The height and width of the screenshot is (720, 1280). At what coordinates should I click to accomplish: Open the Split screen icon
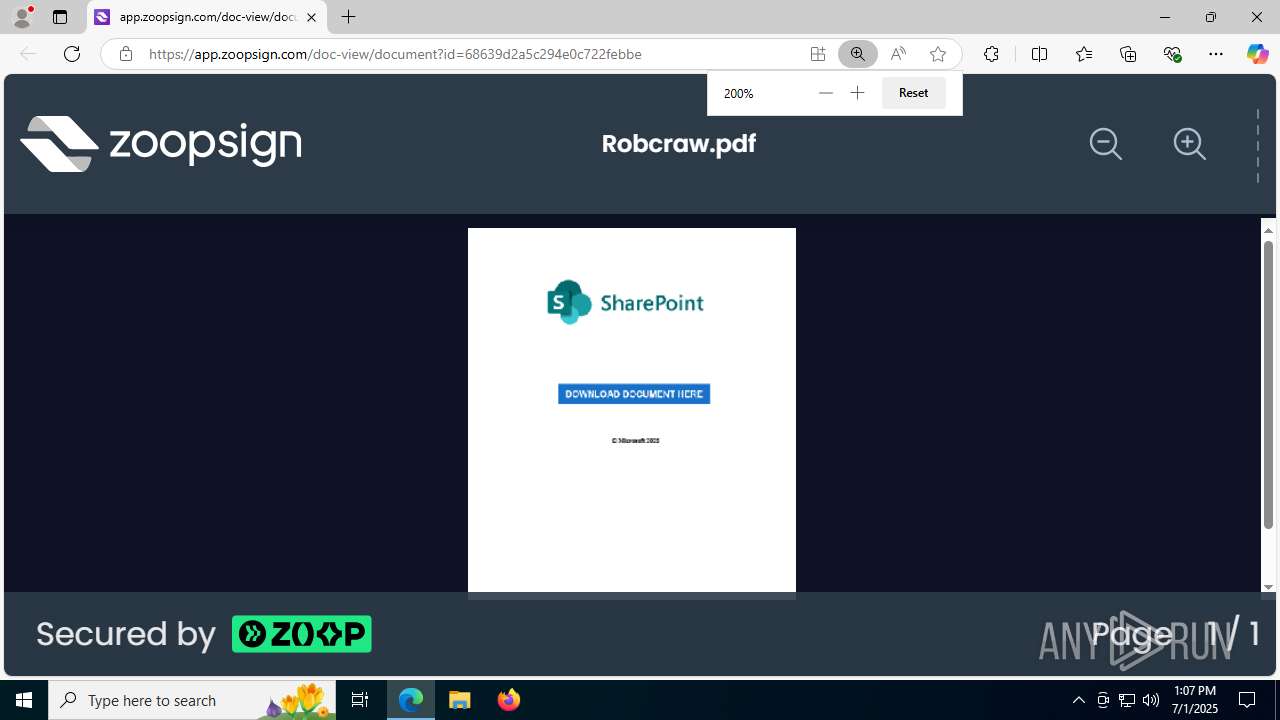tap(1039, 54)
